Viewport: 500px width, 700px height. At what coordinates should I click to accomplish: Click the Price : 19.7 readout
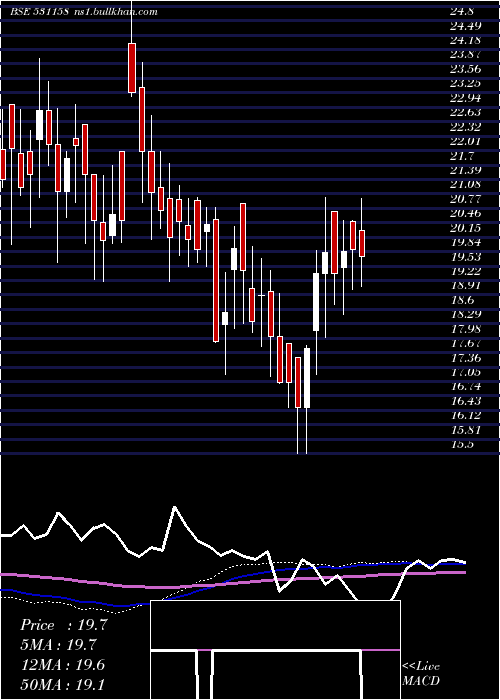click(63, 625)
